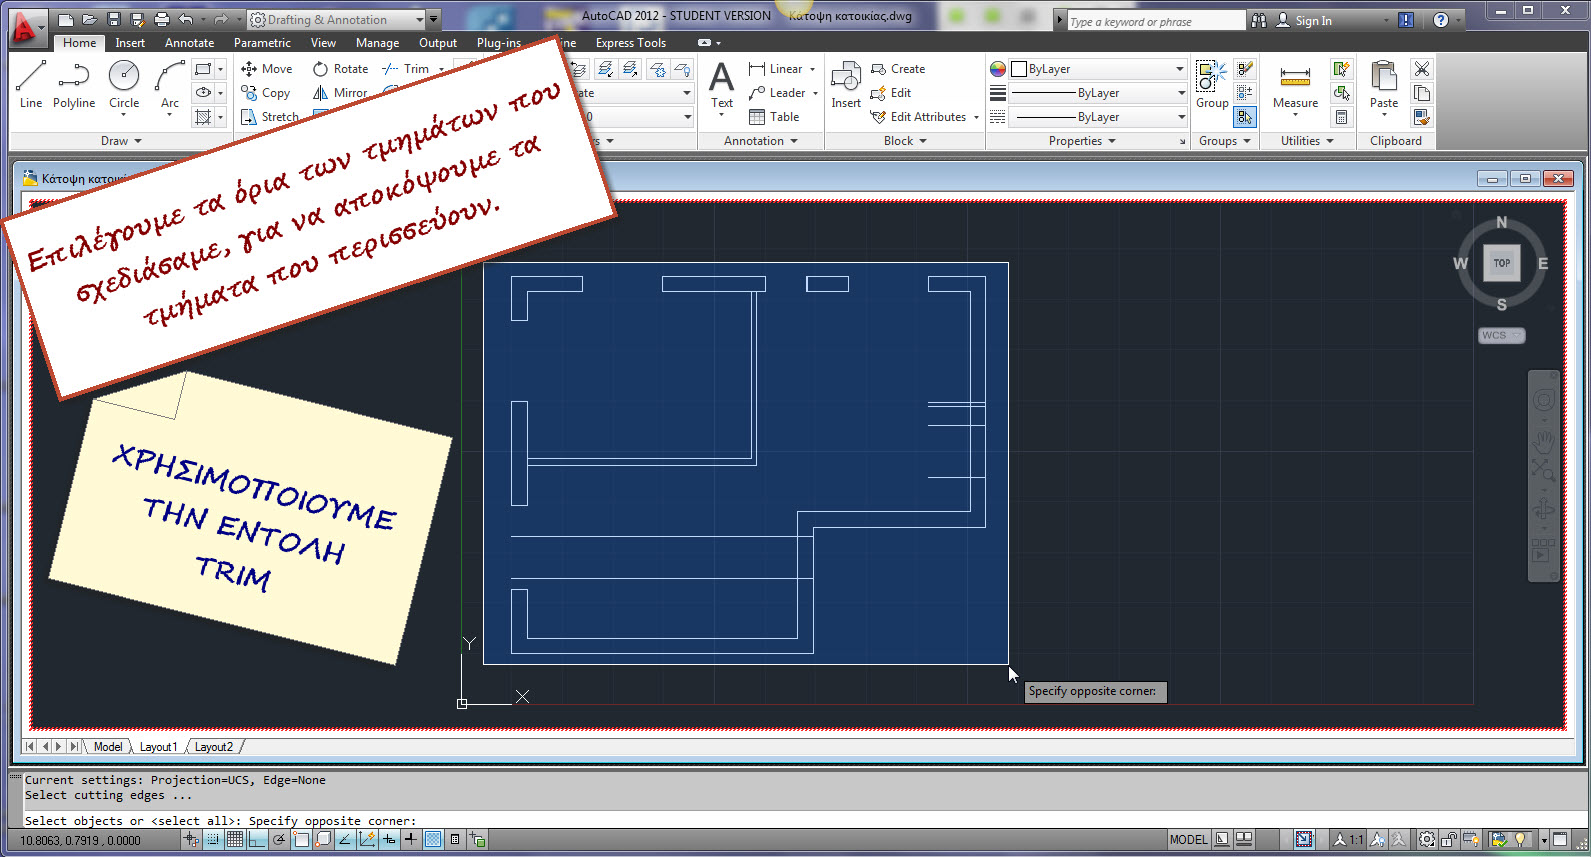Click the Group icon
The height and width of the screenshot is (857, 1591).
(x=1212, y=84)
